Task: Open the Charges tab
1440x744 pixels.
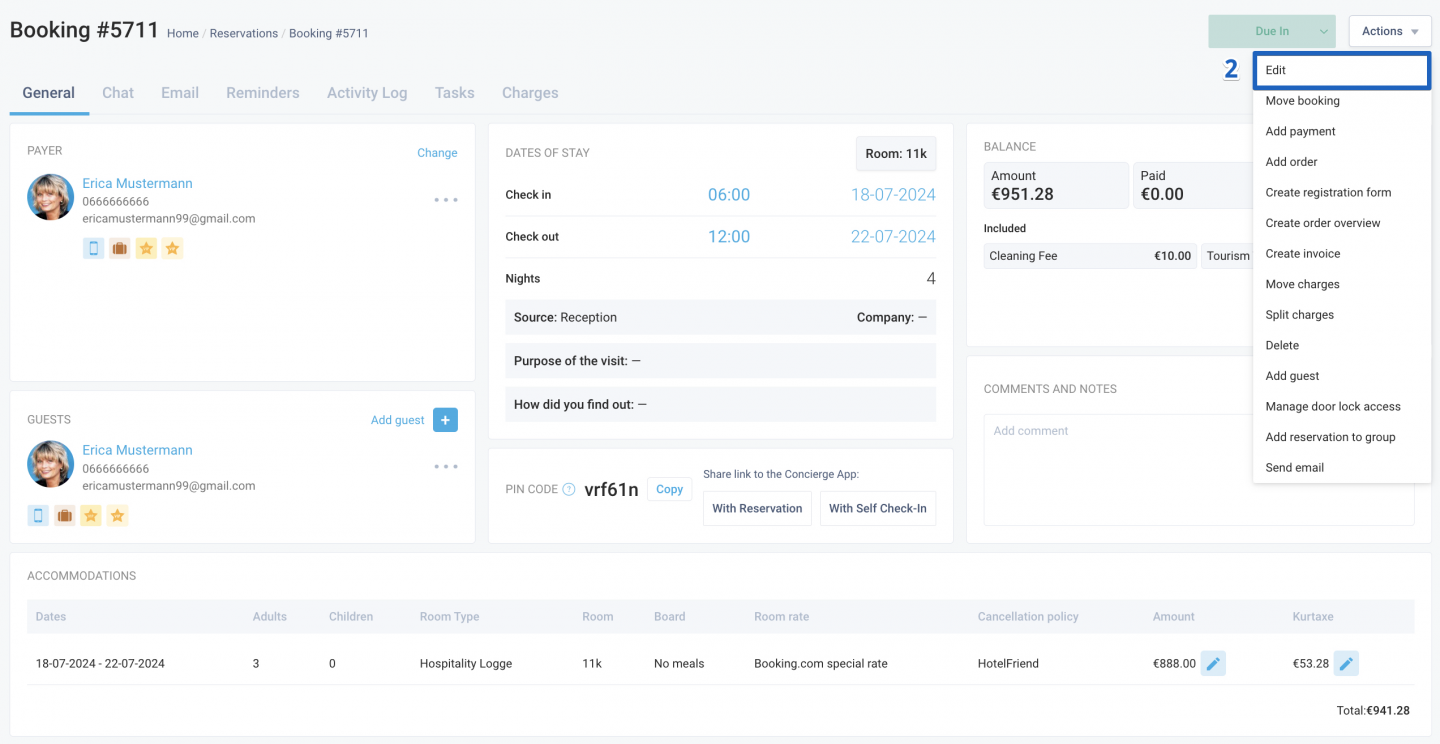Action: pos(530,93)
